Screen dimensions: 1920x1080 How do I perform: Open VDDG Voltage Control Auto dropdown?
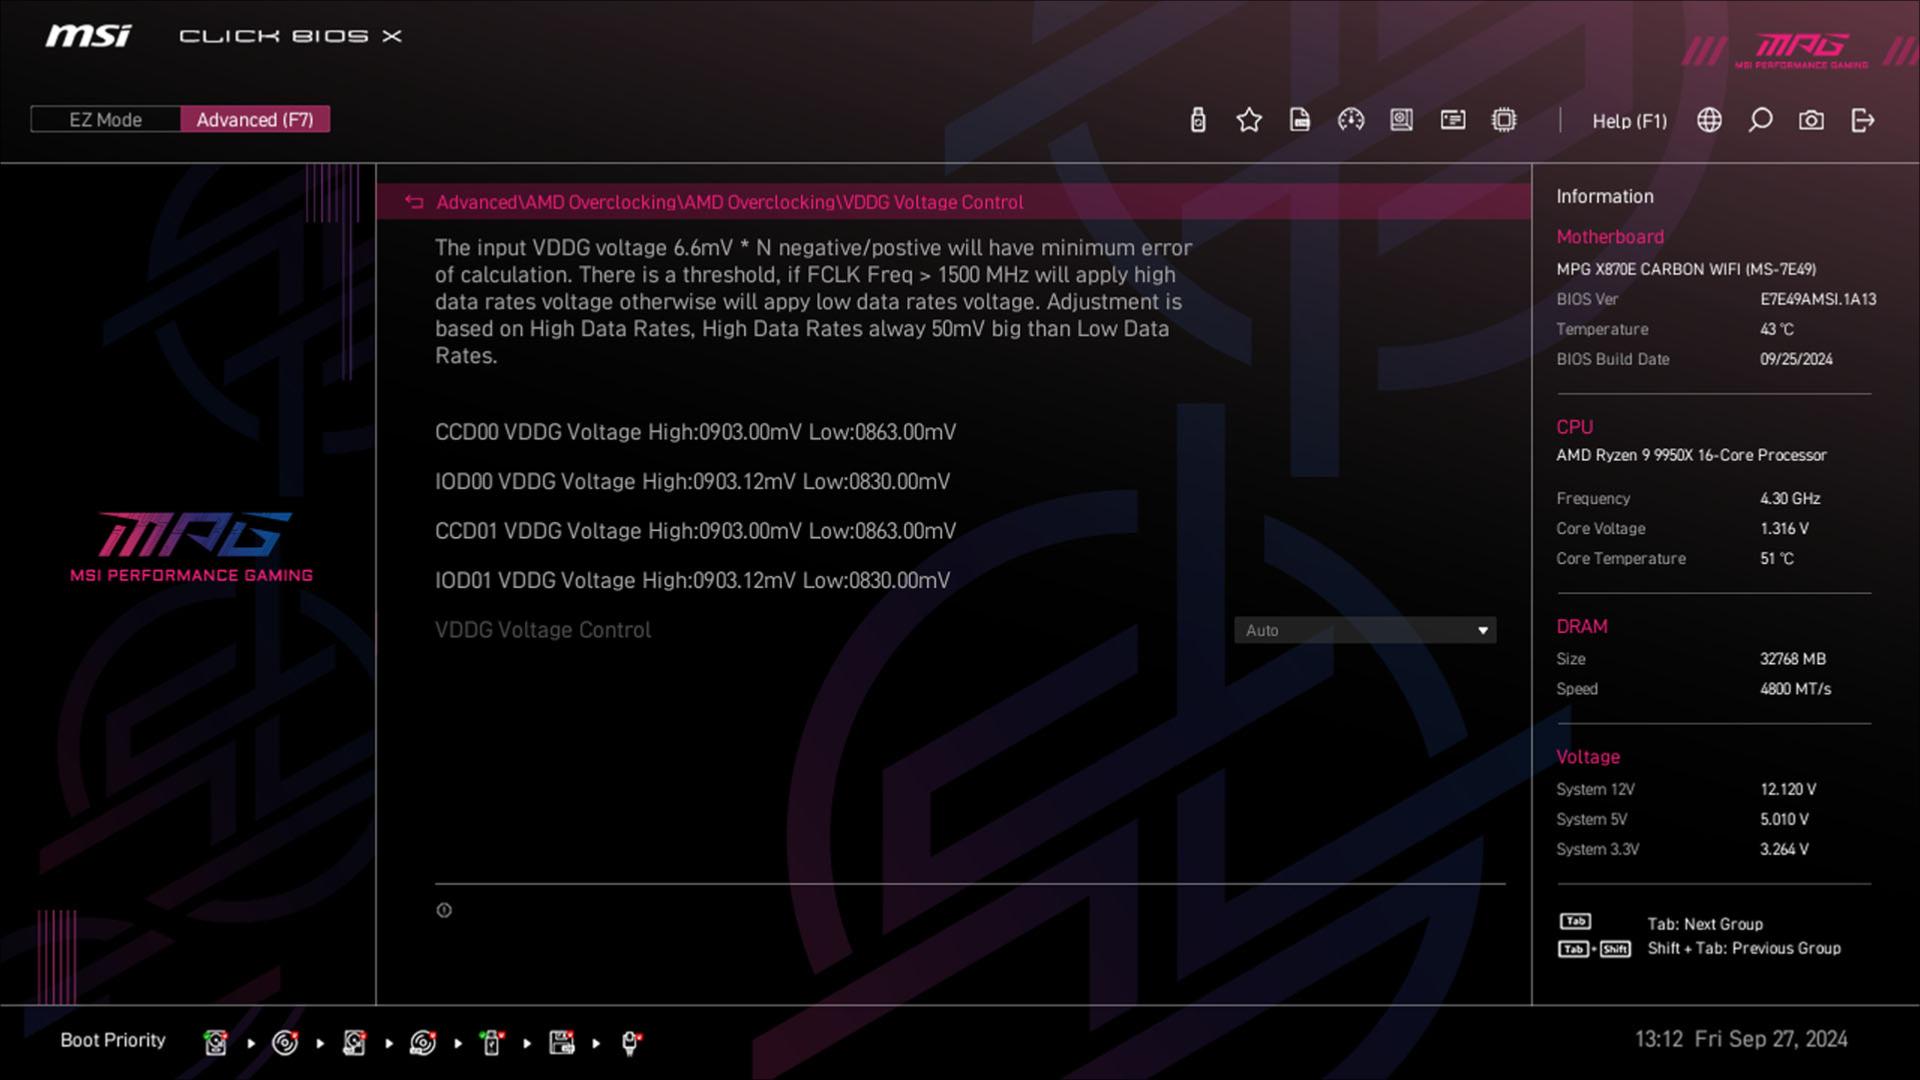1365,630
